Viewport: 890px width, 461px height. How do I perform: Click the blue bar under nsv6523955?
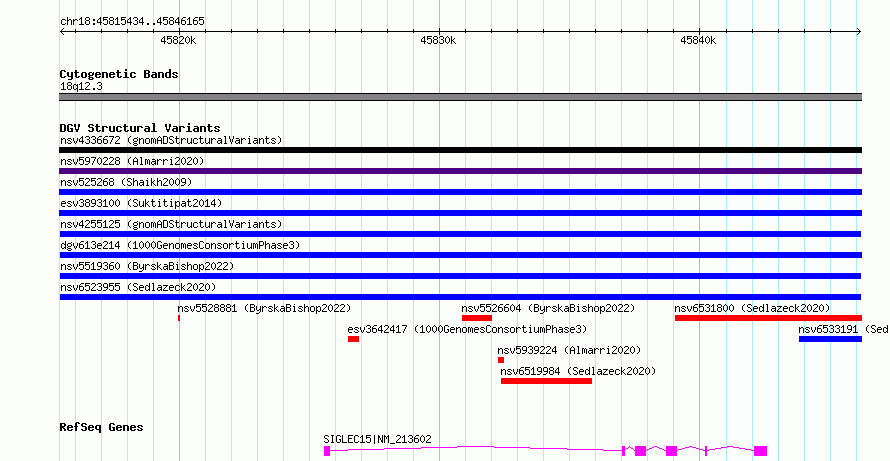click(460, 297)
